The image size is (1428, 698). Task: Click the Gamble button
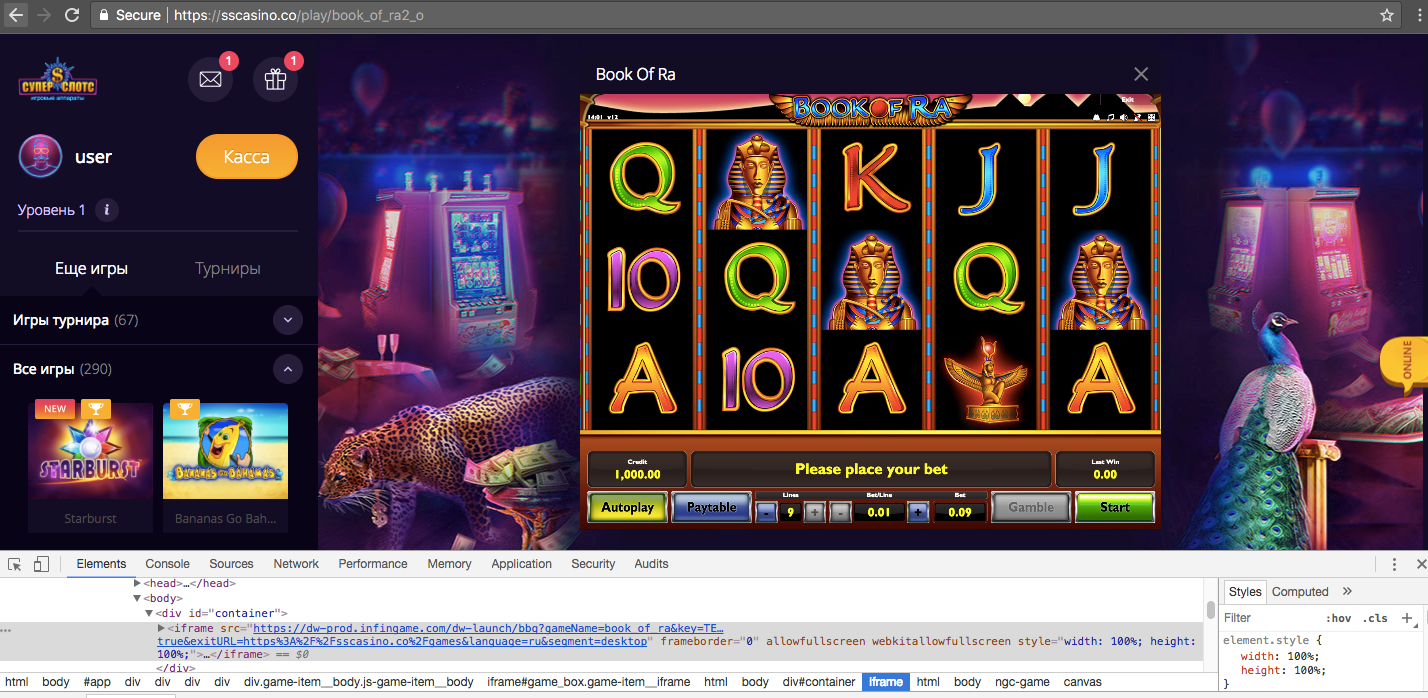pyautogui.click(x=1031, y=507)
